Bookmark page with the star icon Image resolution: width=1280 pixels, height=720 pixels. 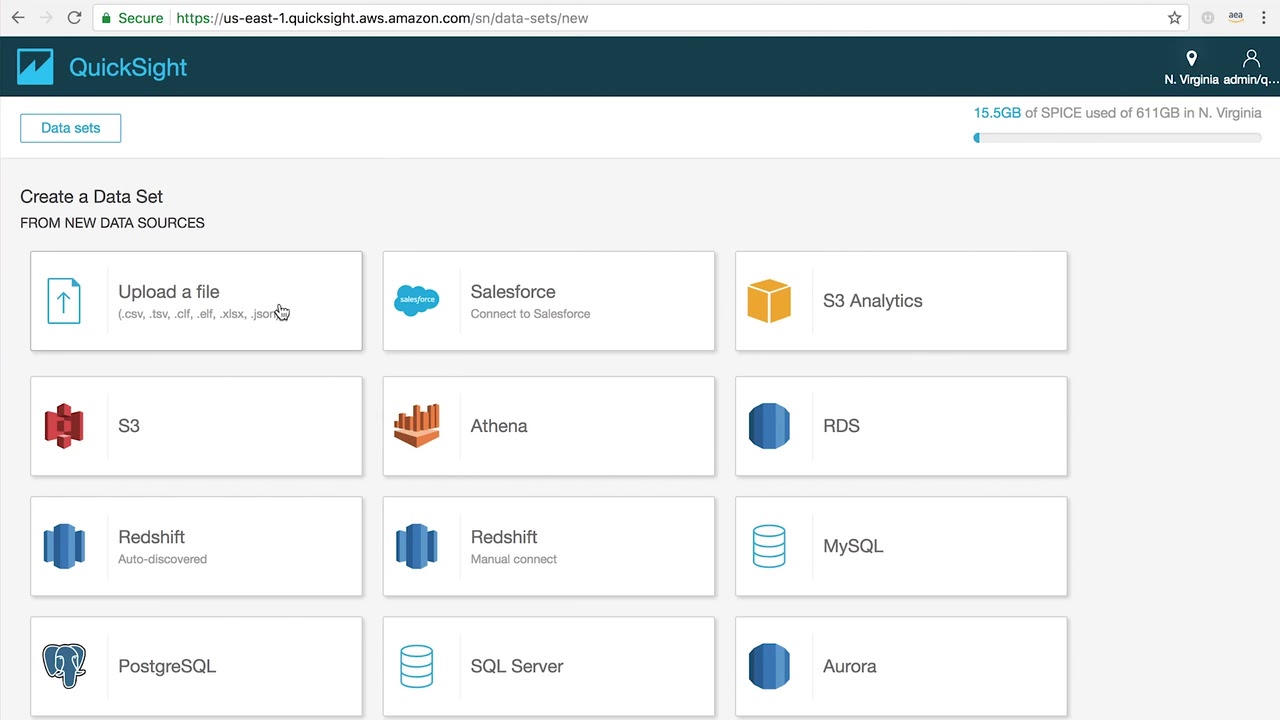pyautogui.click(x=1174, y=18)
